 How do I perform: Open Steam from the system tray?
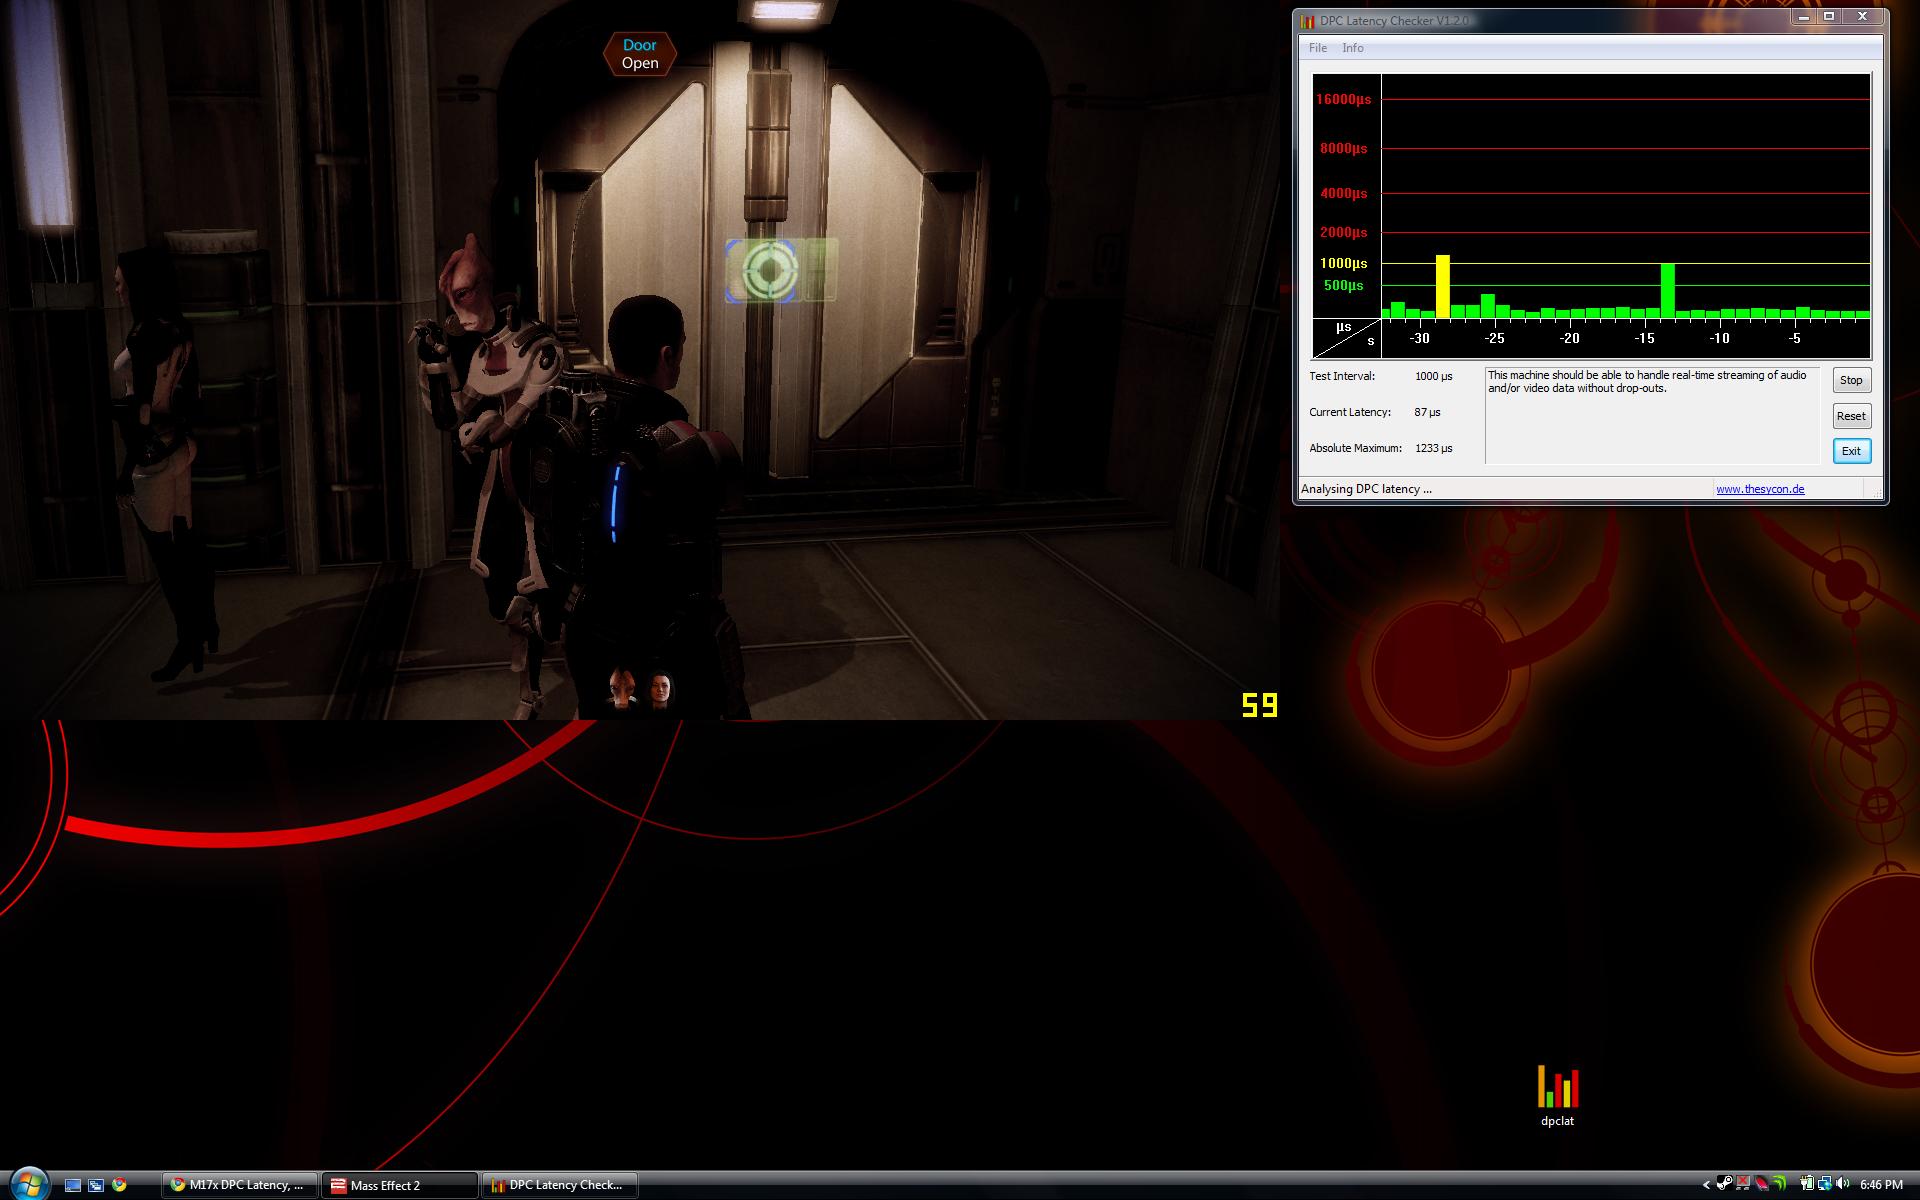click(x=1724, y=1184)
